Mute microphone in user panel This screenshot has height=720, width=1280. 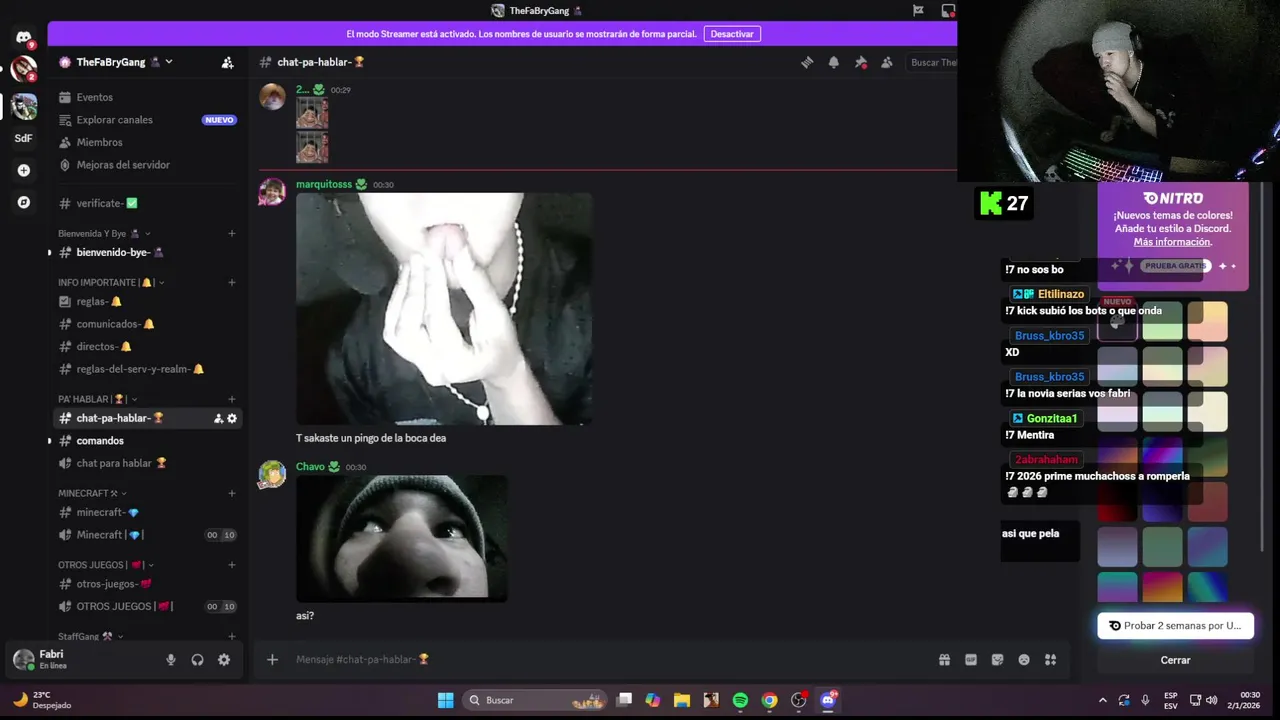[x=171, y=660]
